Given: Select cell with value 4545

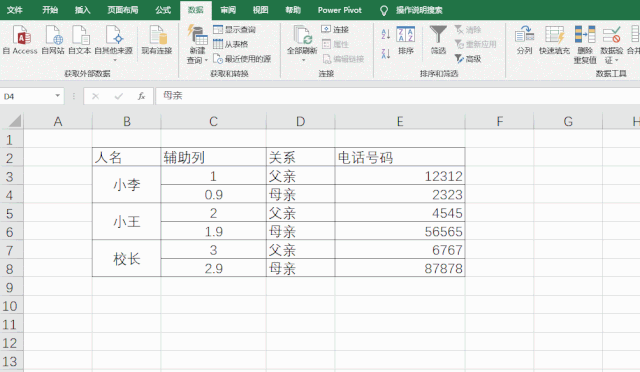Looking at the screenshot, I should point(400,213).
